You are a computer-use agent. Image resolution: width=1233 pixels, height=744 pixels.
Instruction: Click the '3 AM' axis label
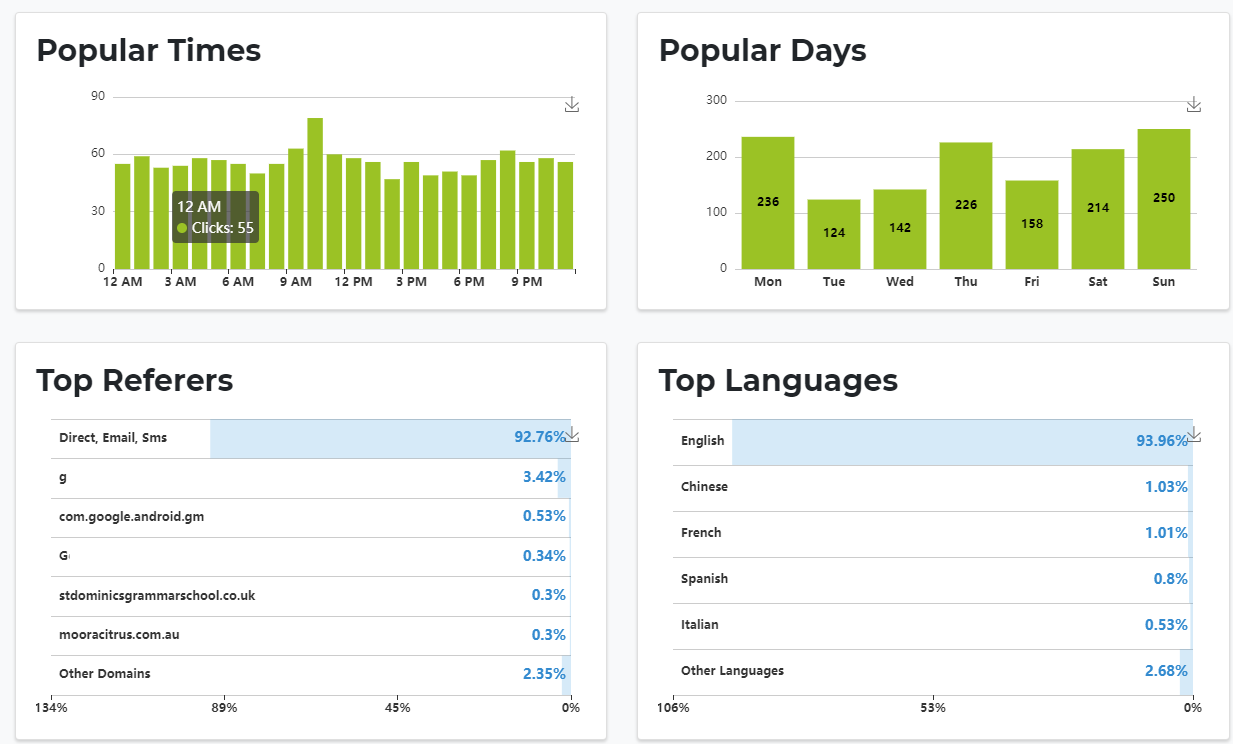180,282
